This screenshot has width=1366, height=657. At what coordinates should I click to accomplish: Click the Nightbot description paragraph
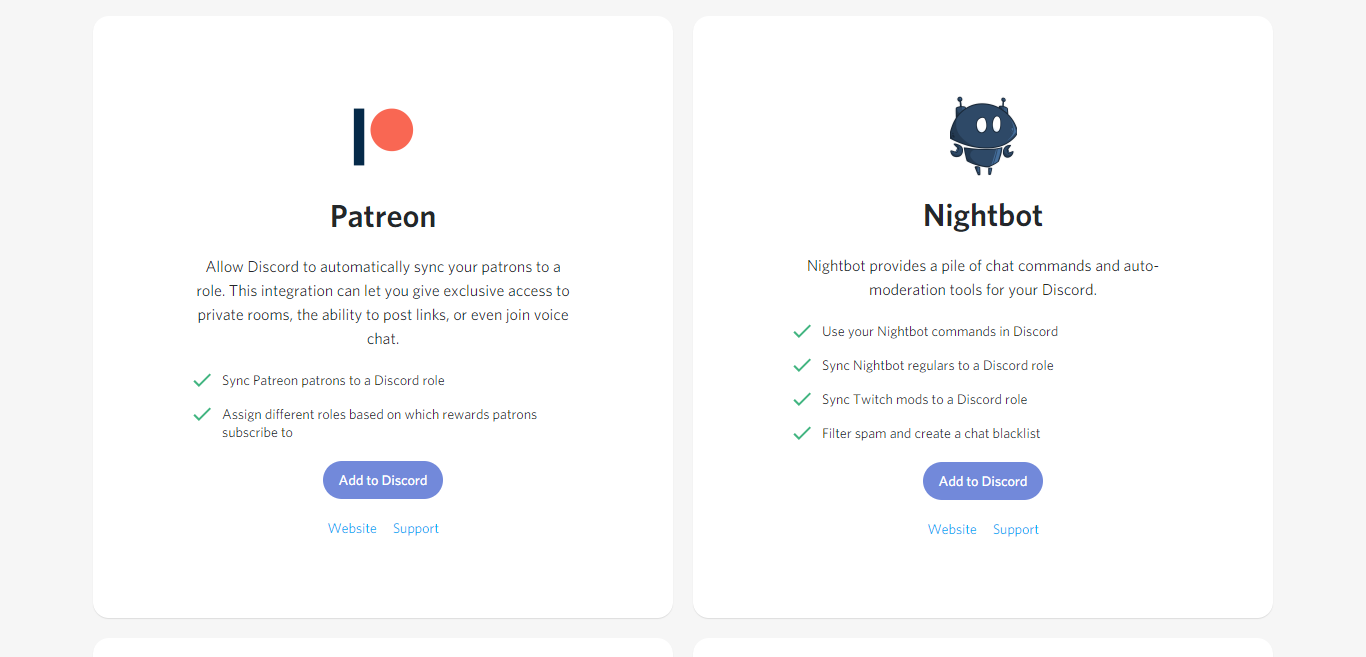click(983, 278)
